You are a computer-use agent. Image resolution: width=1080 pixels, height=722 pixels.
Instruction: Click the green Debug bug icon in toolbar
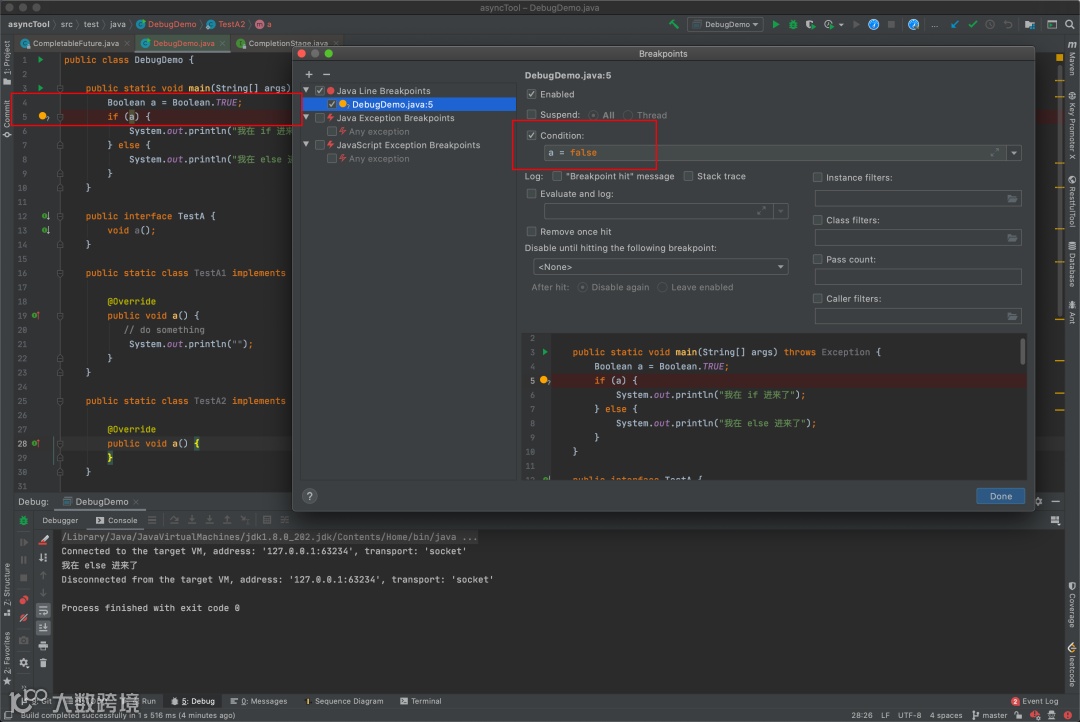[x=793, y=24]
